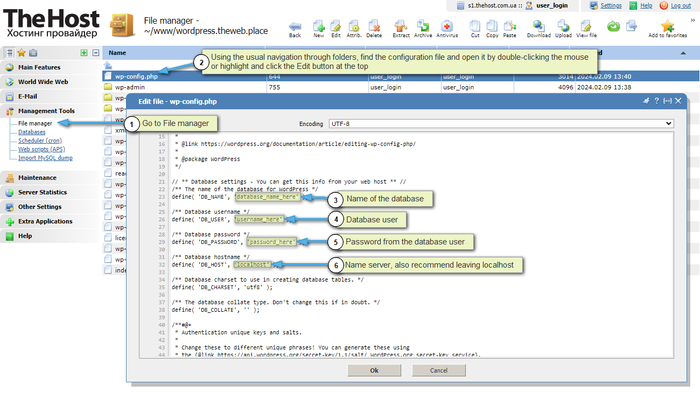This screenshot has width=700, height=399.
Task: Click the list-view icon in sidebar header
Action: tap(9, 53)
